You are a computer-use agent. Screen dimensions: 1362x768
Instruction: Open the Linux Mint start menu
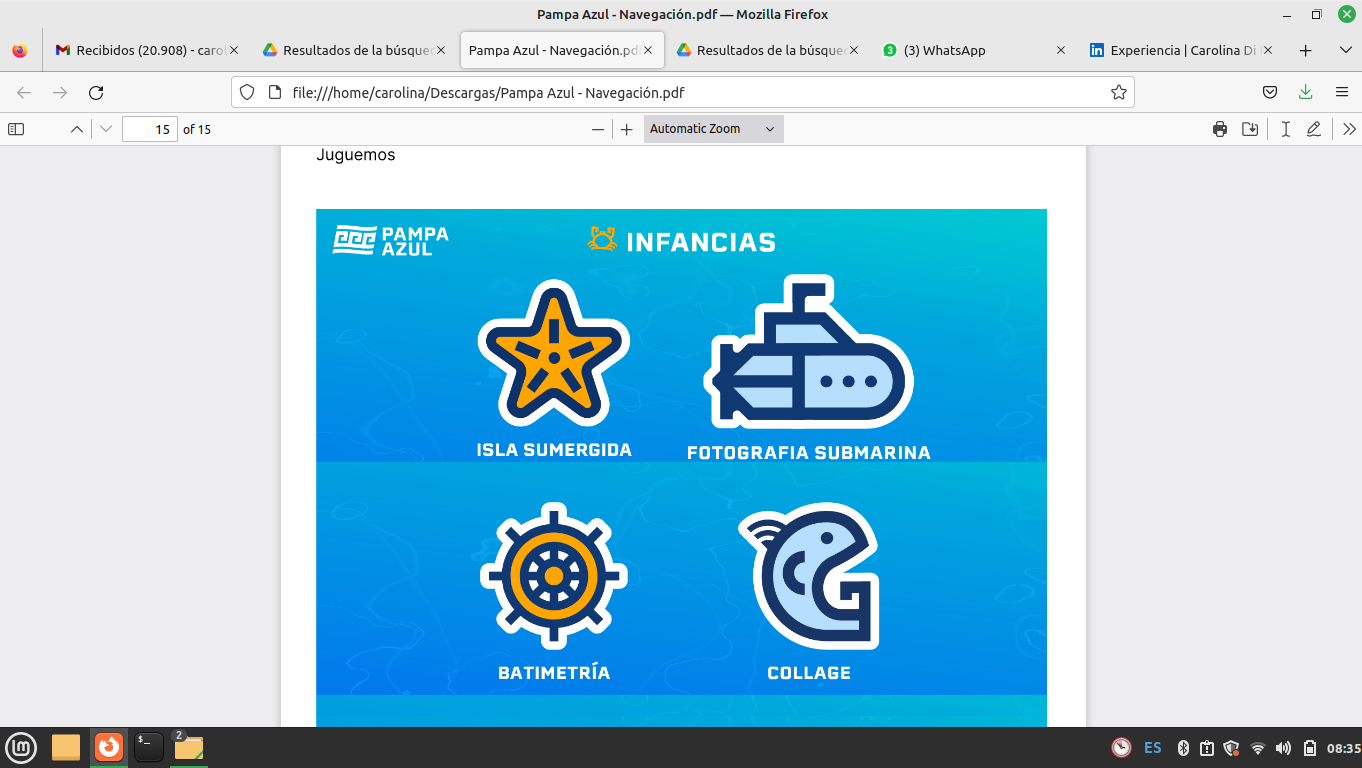coord(21,747)
